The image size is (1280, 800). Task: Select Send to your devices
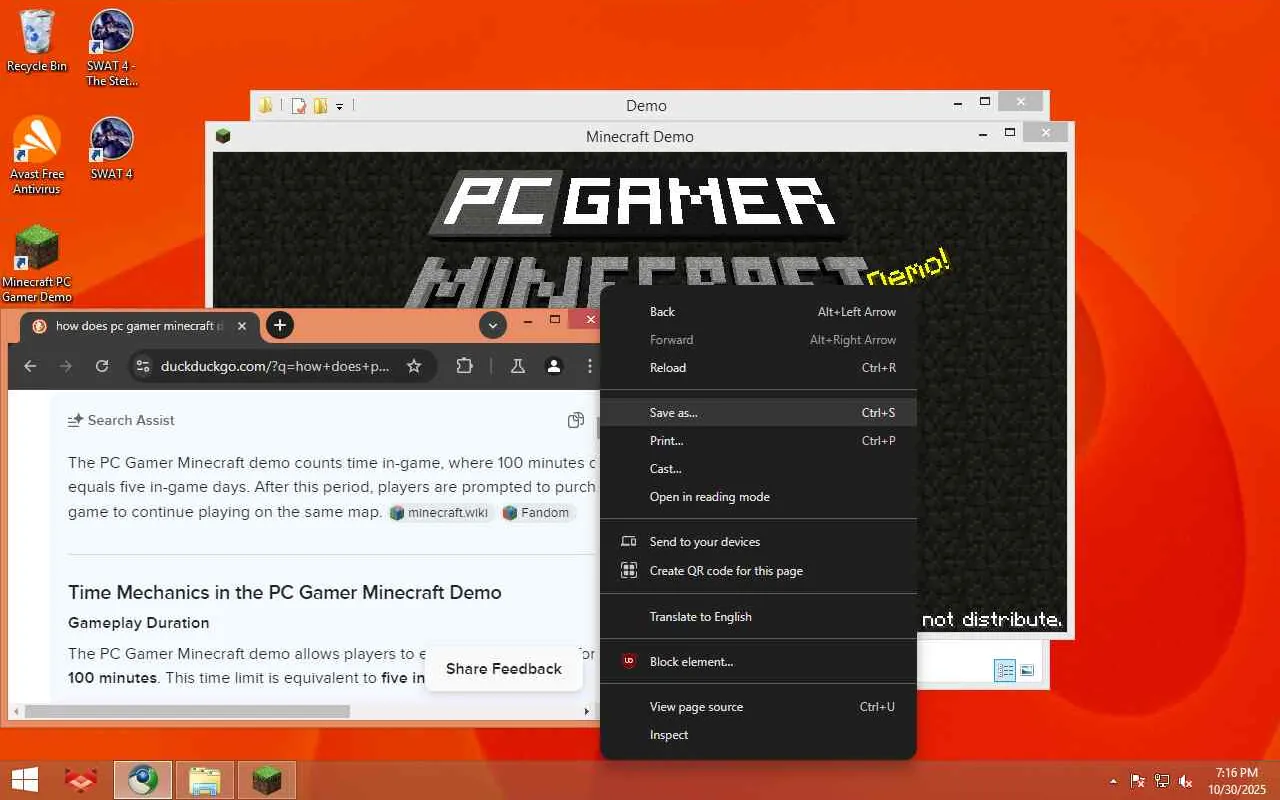pos(758,542)
